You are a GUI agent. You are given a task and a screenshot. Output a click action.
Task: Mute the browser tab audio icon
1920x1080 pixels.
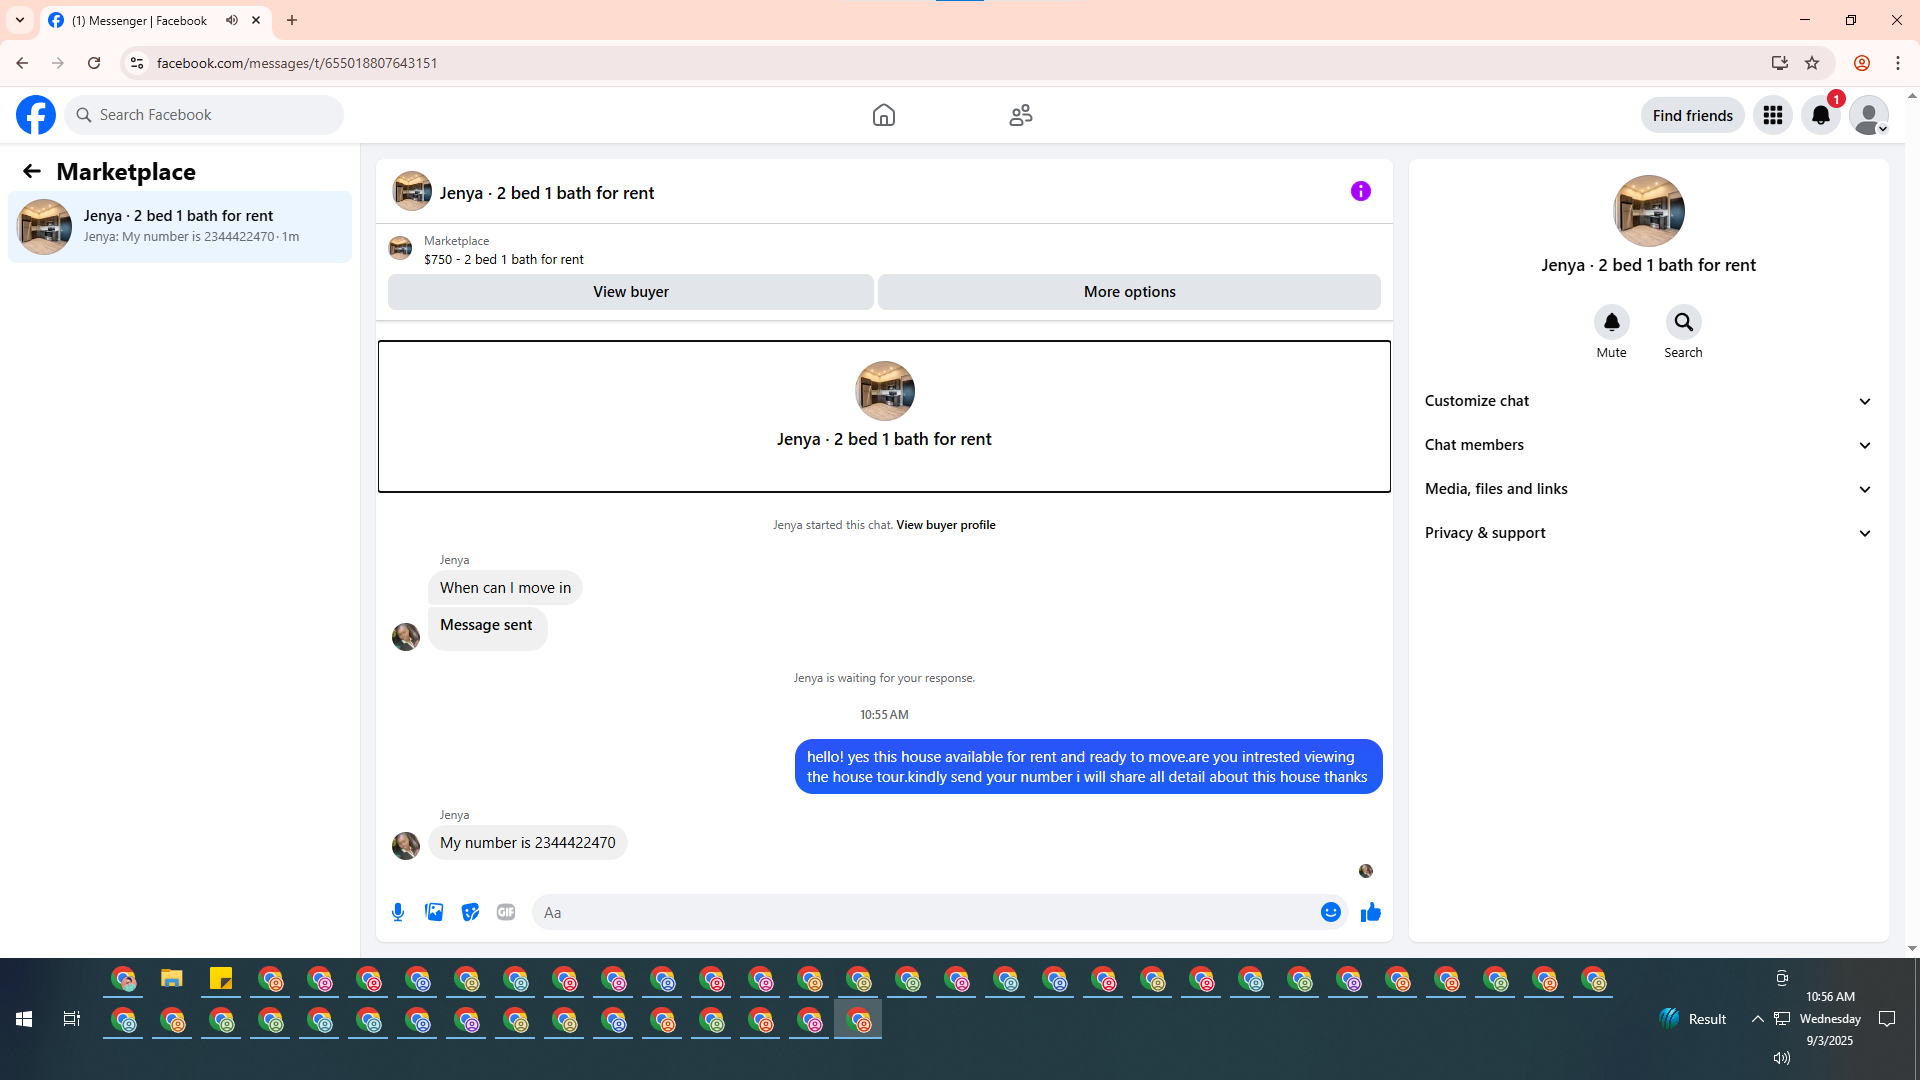click(232, 20)
